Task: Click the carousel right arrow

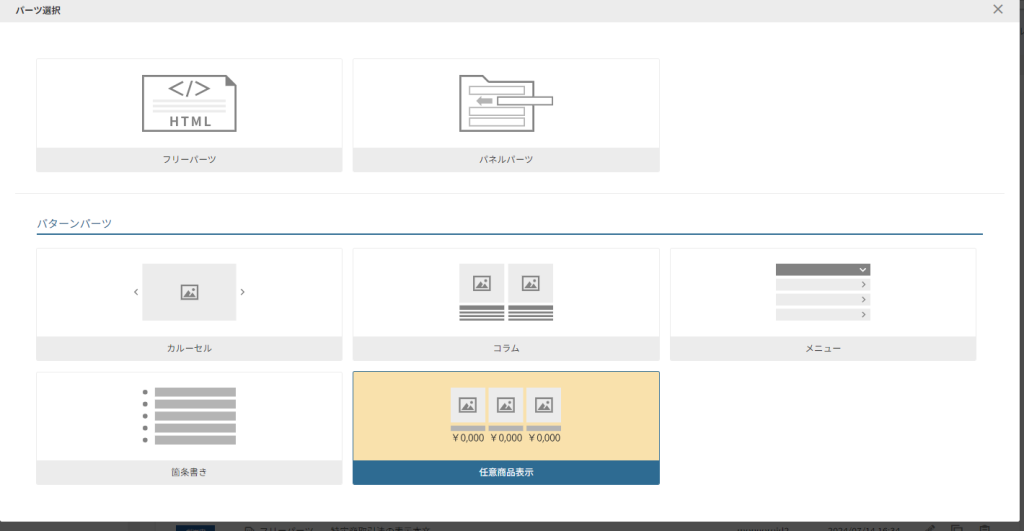Action: pos(242,292)
